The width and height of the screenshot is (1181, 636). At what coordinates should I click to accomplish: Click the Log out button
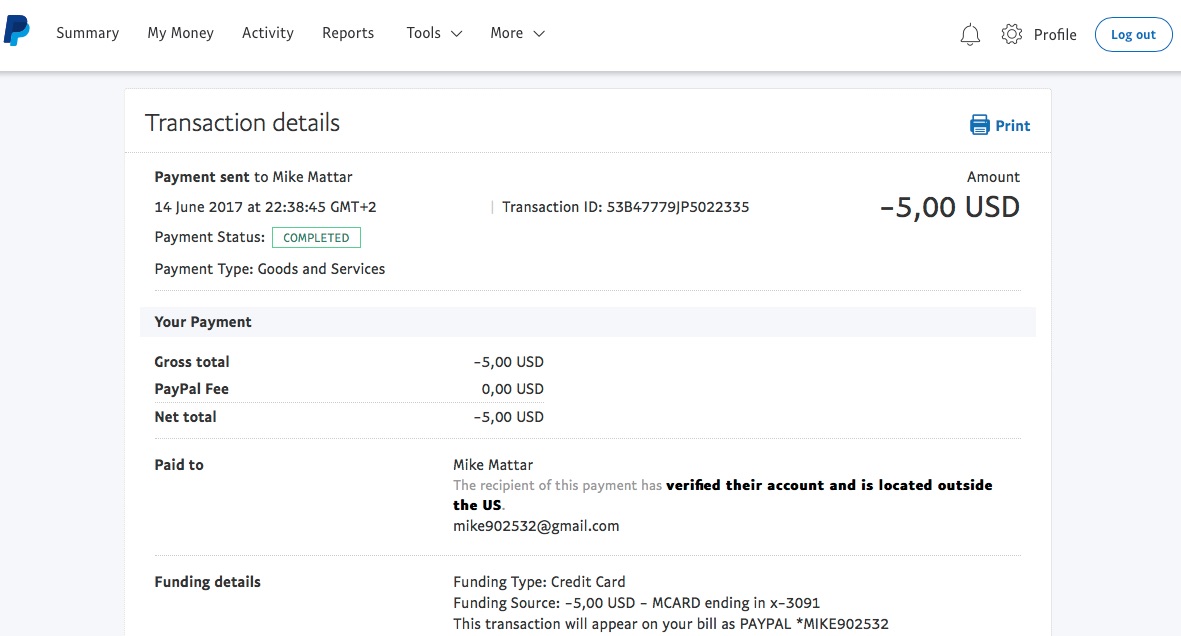click(x=1133, y=35)
